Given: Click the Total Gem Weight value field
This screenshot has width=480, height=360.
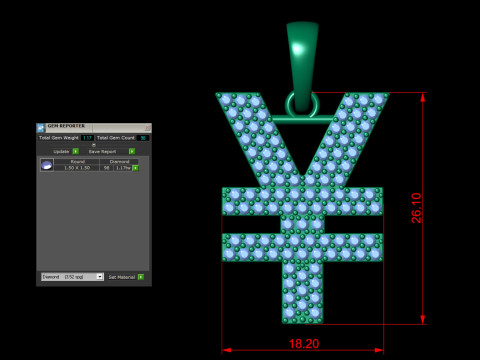Looking at the screenshot, I should 87,138.
